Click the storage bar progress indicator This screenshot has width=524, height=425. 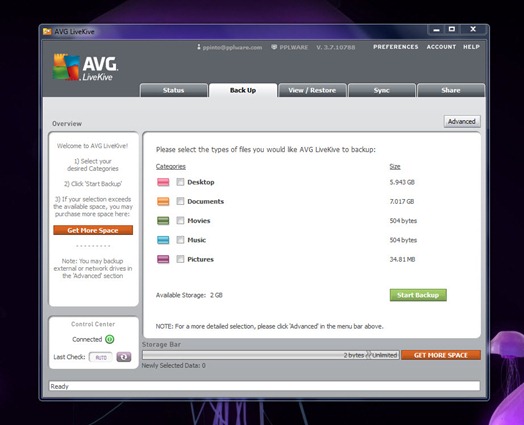tap(271, 355)
